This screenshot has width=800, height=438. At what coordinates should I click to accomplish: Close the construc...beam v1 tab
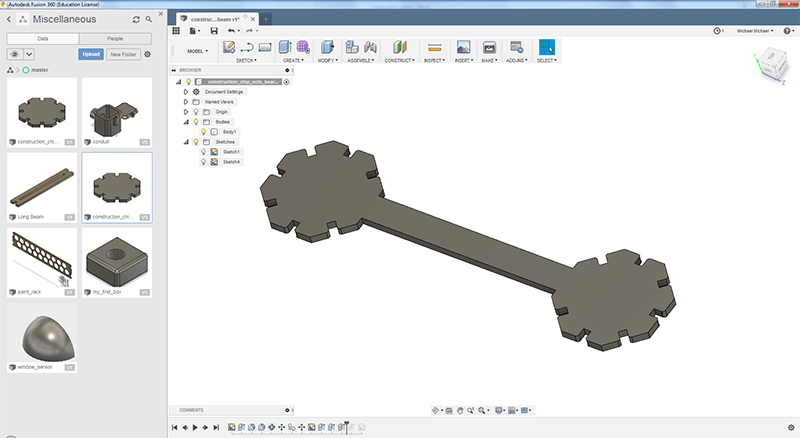pos(253,19)
